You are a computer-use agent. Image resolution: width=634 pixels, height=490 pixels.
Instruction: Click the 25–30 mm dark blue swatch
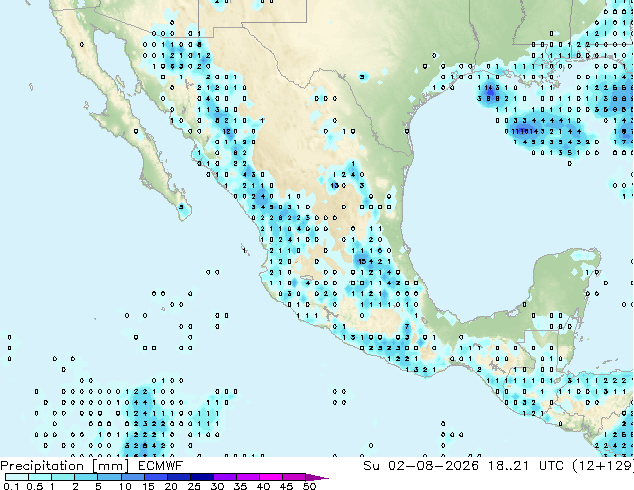click(x=201, y=477)
